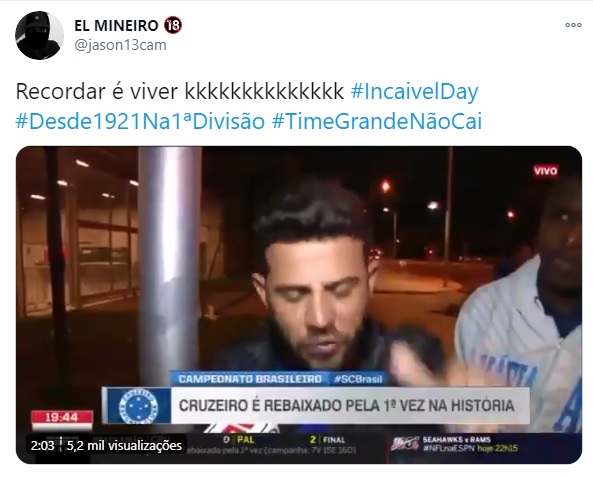The image size is (593, 478).
Task: Click the #SCBrasil tag in the video
Action: pyautogui.click(x=358, y=379)
